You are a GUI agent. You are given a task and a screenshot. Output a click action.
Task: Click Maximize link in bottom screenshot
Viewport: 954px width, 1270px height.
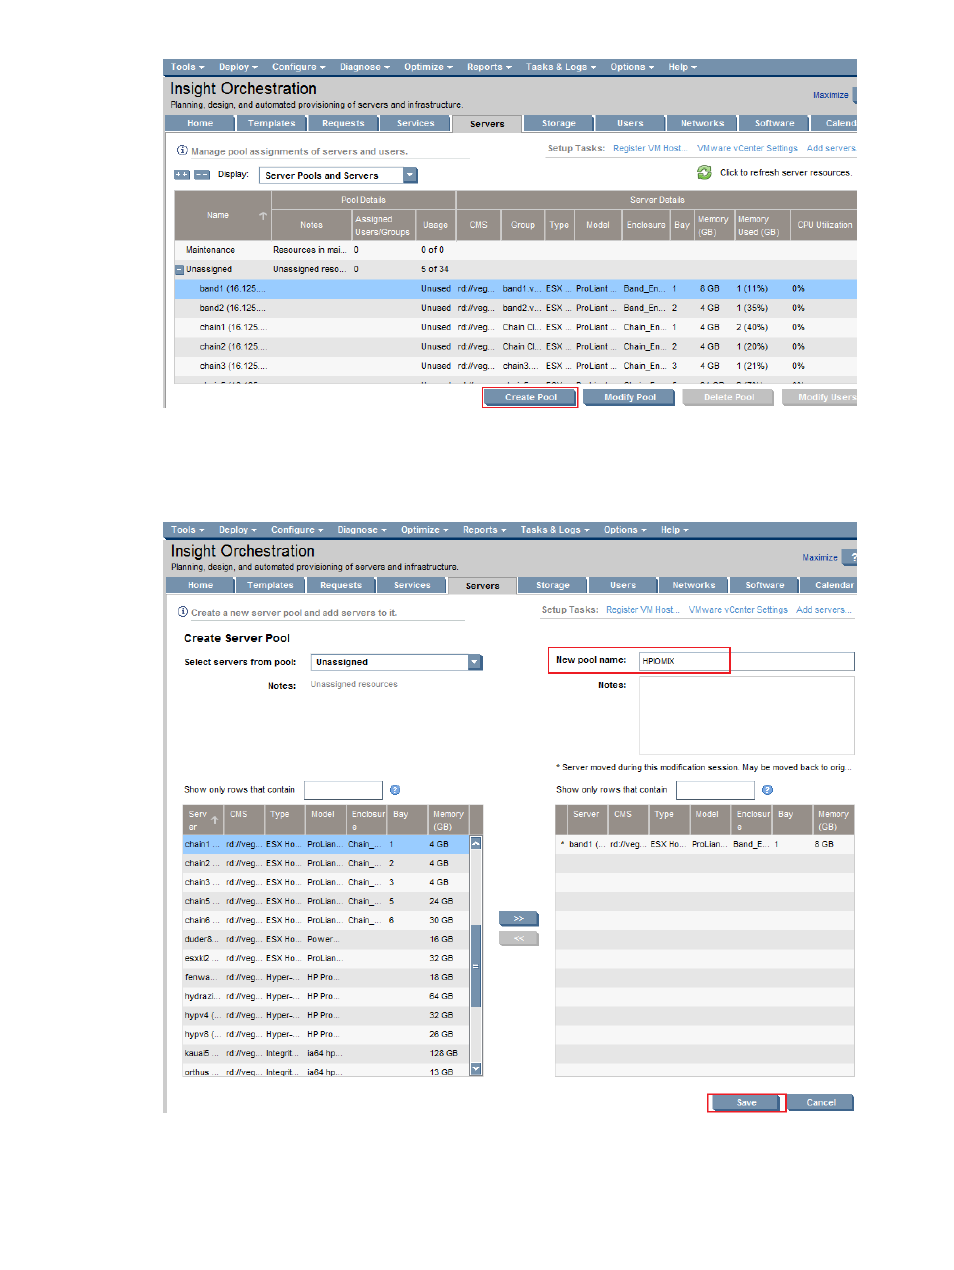[x=820, y=557]
